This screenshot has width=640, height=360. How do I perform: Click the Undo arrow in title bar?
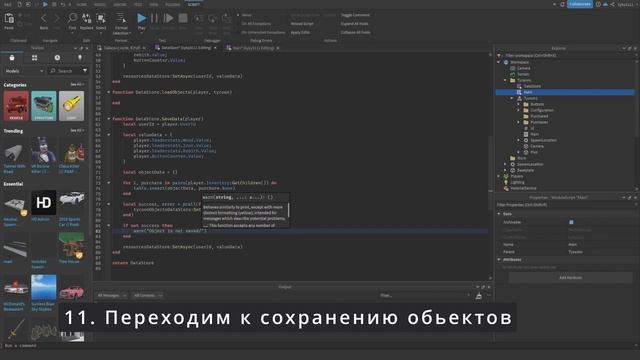pyautogui.click(x=62, y=4)
